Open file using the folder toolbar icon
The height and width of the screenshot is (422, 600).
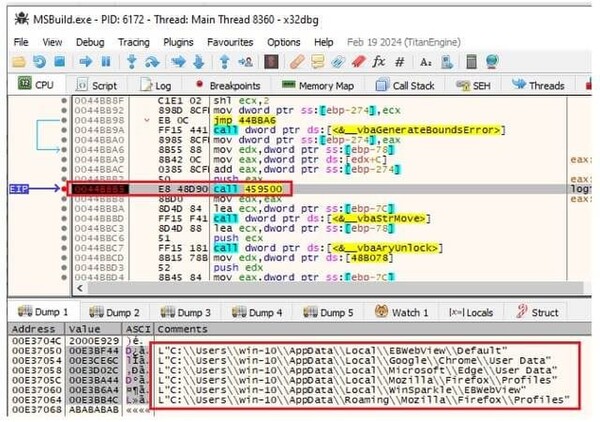click(x=18, y=62)
